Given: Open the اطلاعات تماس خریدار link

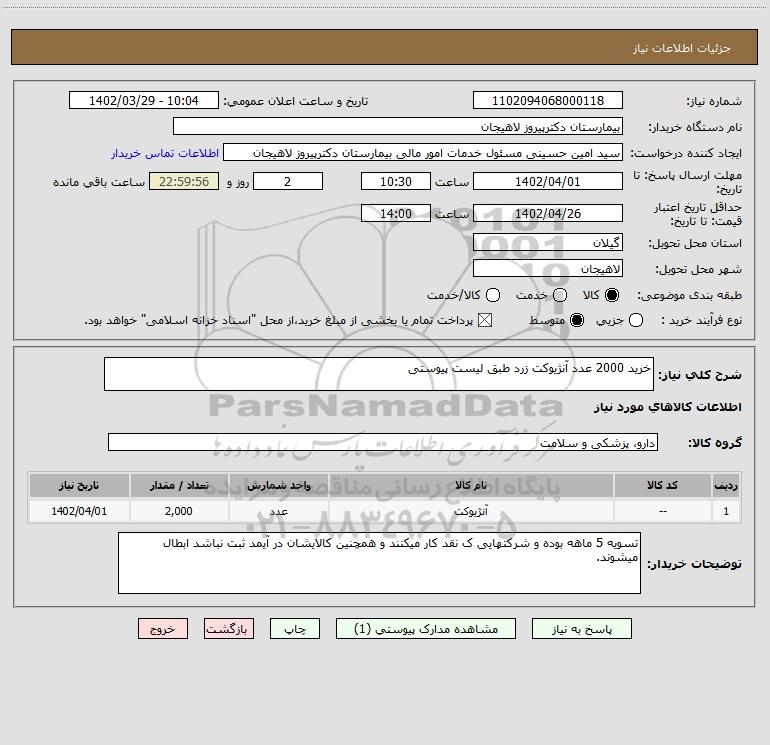Looking at the screenshot, I should 165,153.
